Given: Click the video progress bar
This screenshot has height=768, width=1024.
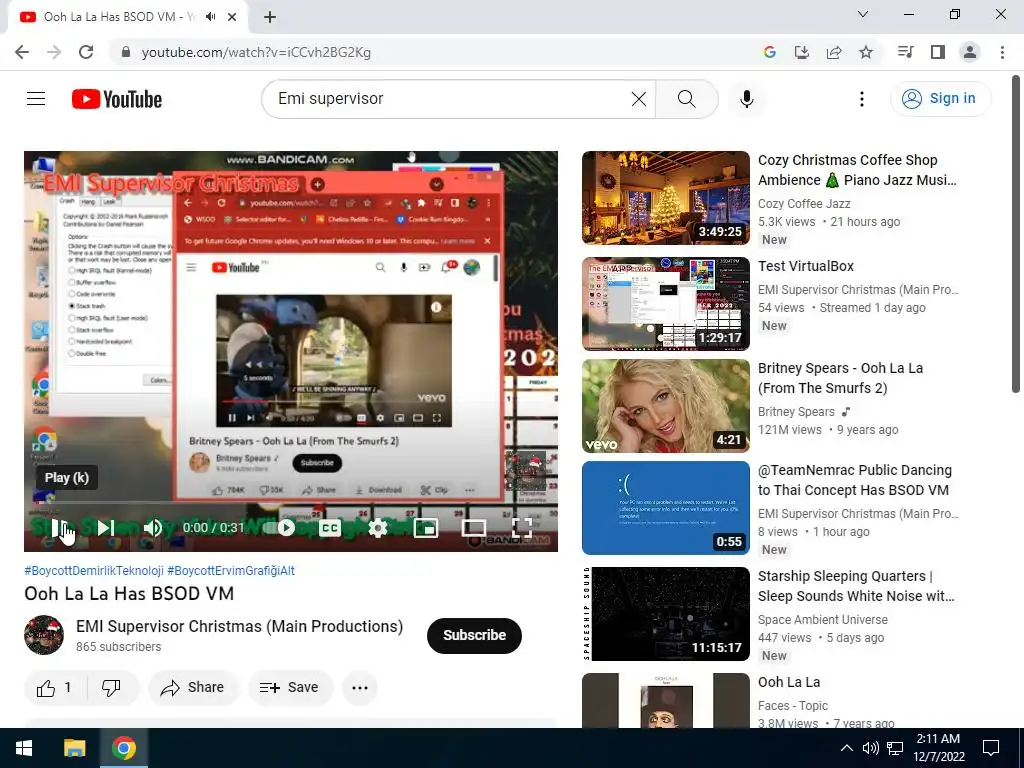Looking at the screenshot, I should pos(291,504).
